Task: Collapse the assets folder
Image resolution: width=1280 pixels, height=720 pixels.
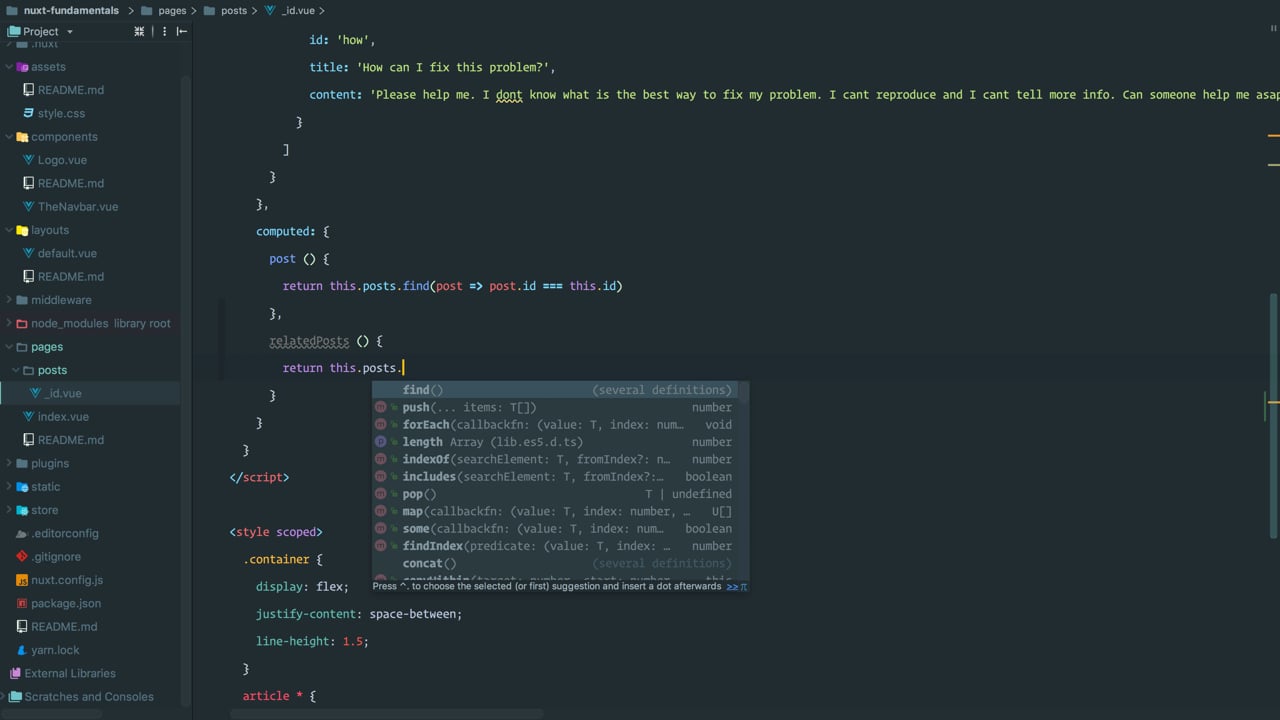Action: (9, 67)
